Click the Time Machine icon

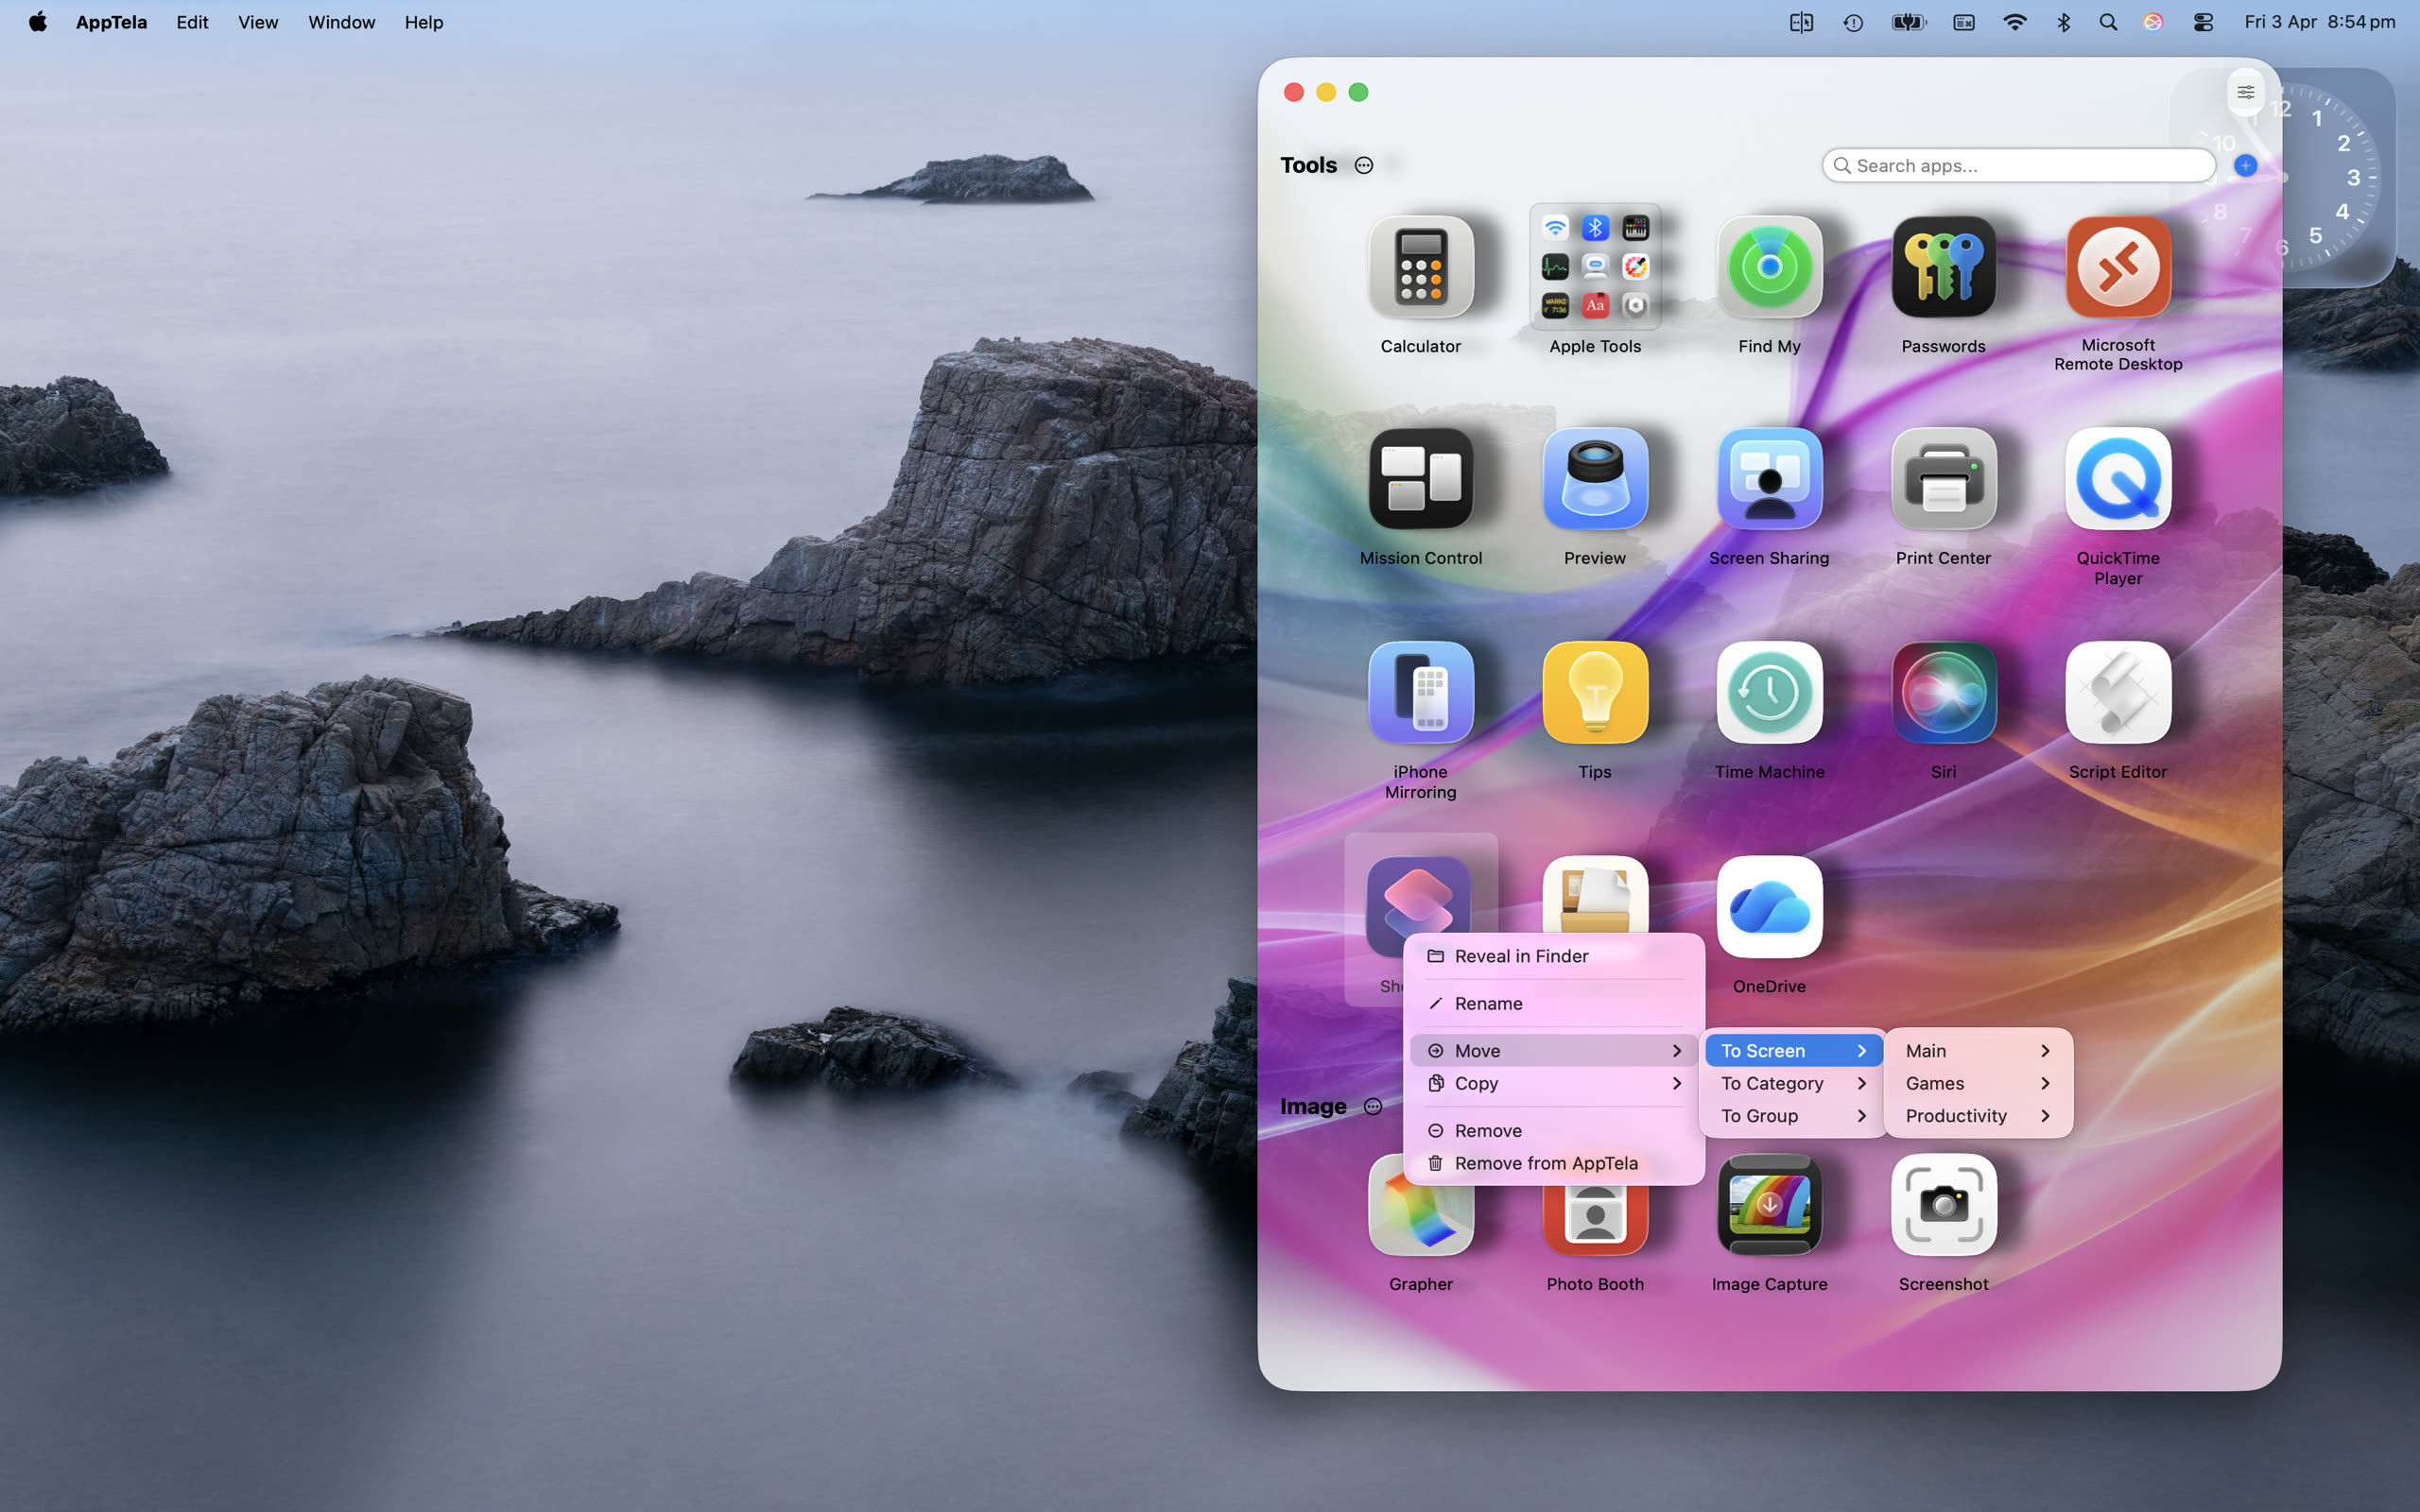pos(1768,693)
